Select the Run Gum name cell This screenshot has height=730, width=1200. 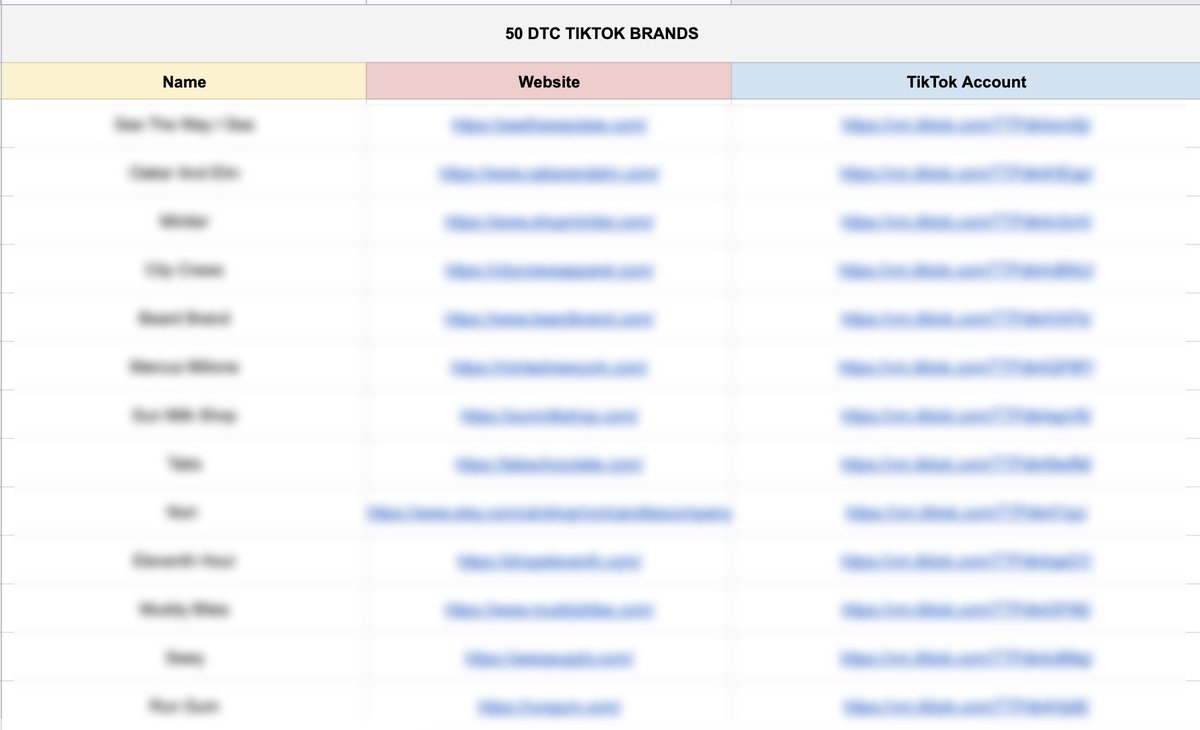point(184,706)
